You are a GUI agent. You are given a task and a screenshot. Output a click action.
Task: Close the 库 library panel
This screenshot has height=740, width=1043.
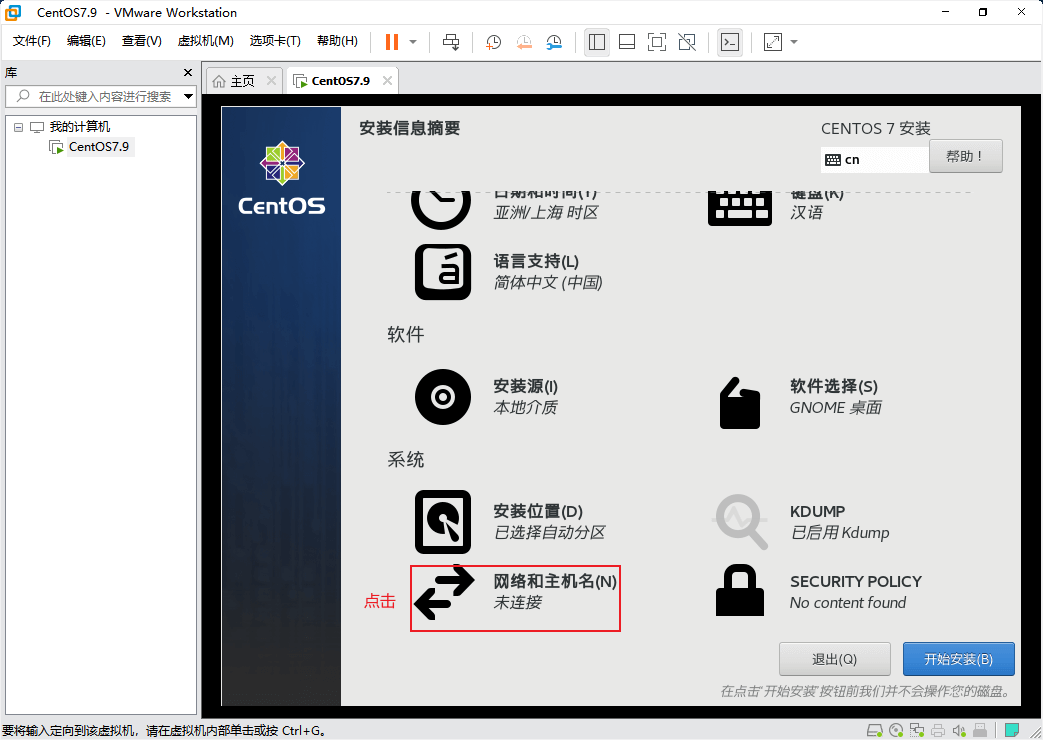188,73
